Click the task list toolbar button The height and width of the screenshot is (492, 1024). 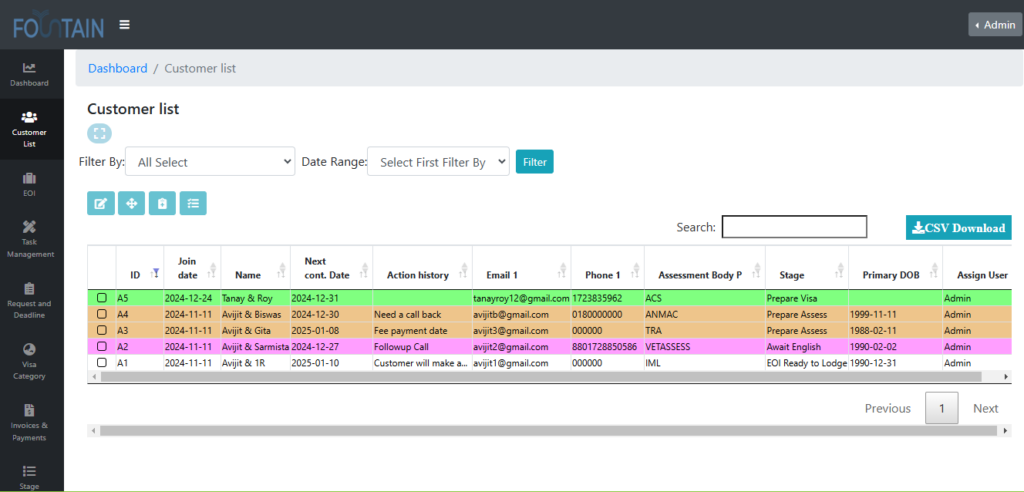193,204
